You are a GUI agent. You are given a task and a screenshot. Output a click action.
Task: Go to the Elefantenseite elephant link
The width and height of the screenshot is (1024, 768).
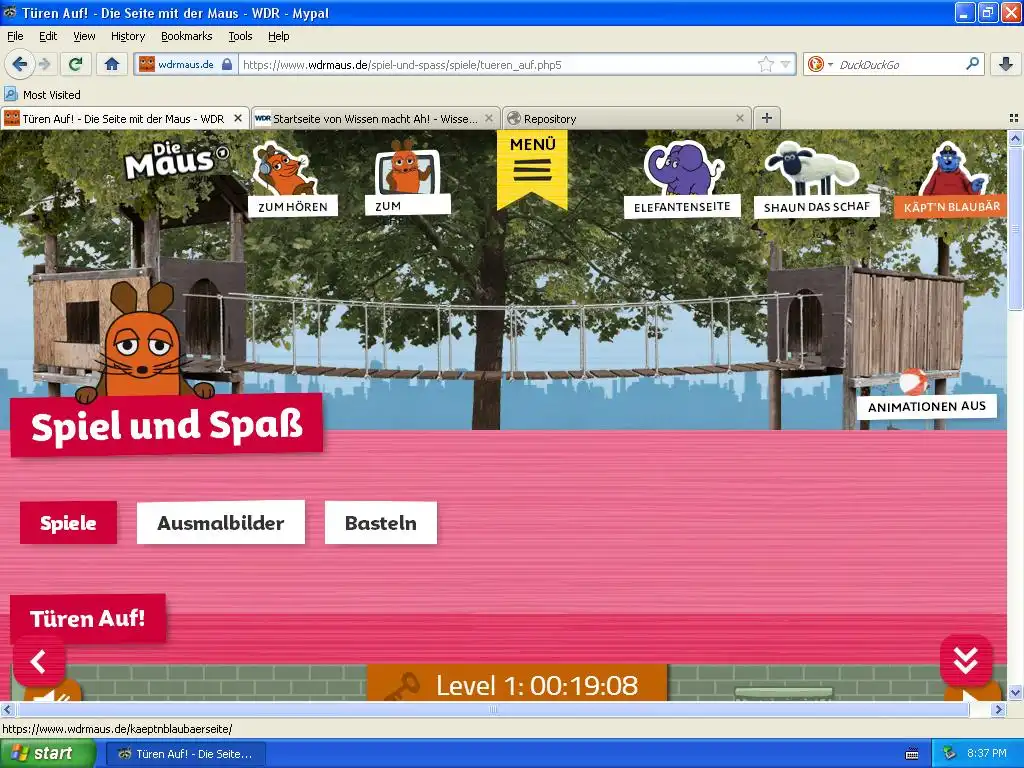tap(682, 178)
